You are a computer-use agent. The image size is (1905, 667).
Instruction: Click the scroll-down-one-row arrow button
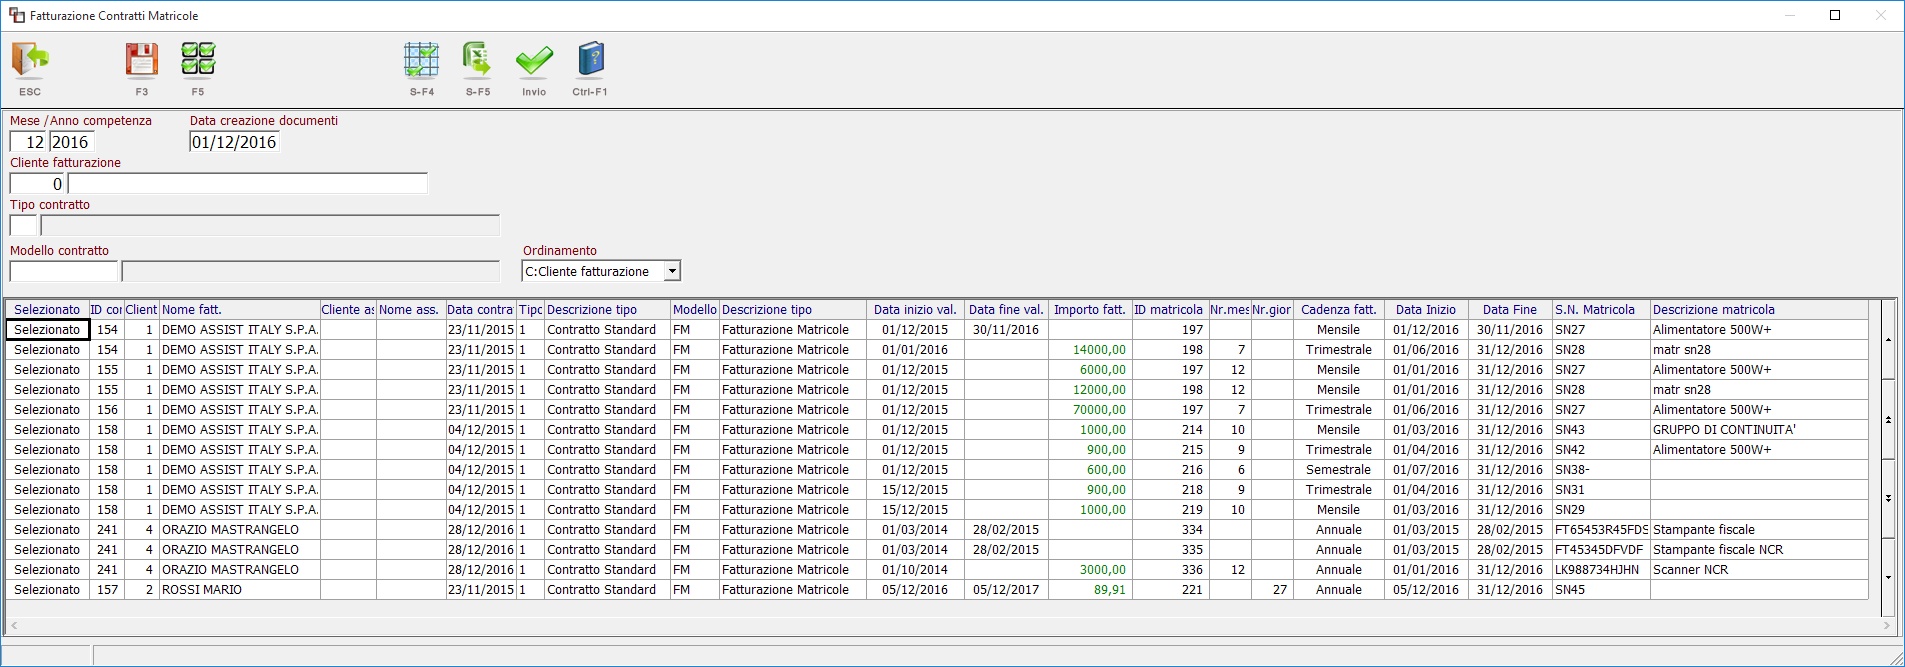tap(1888, 577)
